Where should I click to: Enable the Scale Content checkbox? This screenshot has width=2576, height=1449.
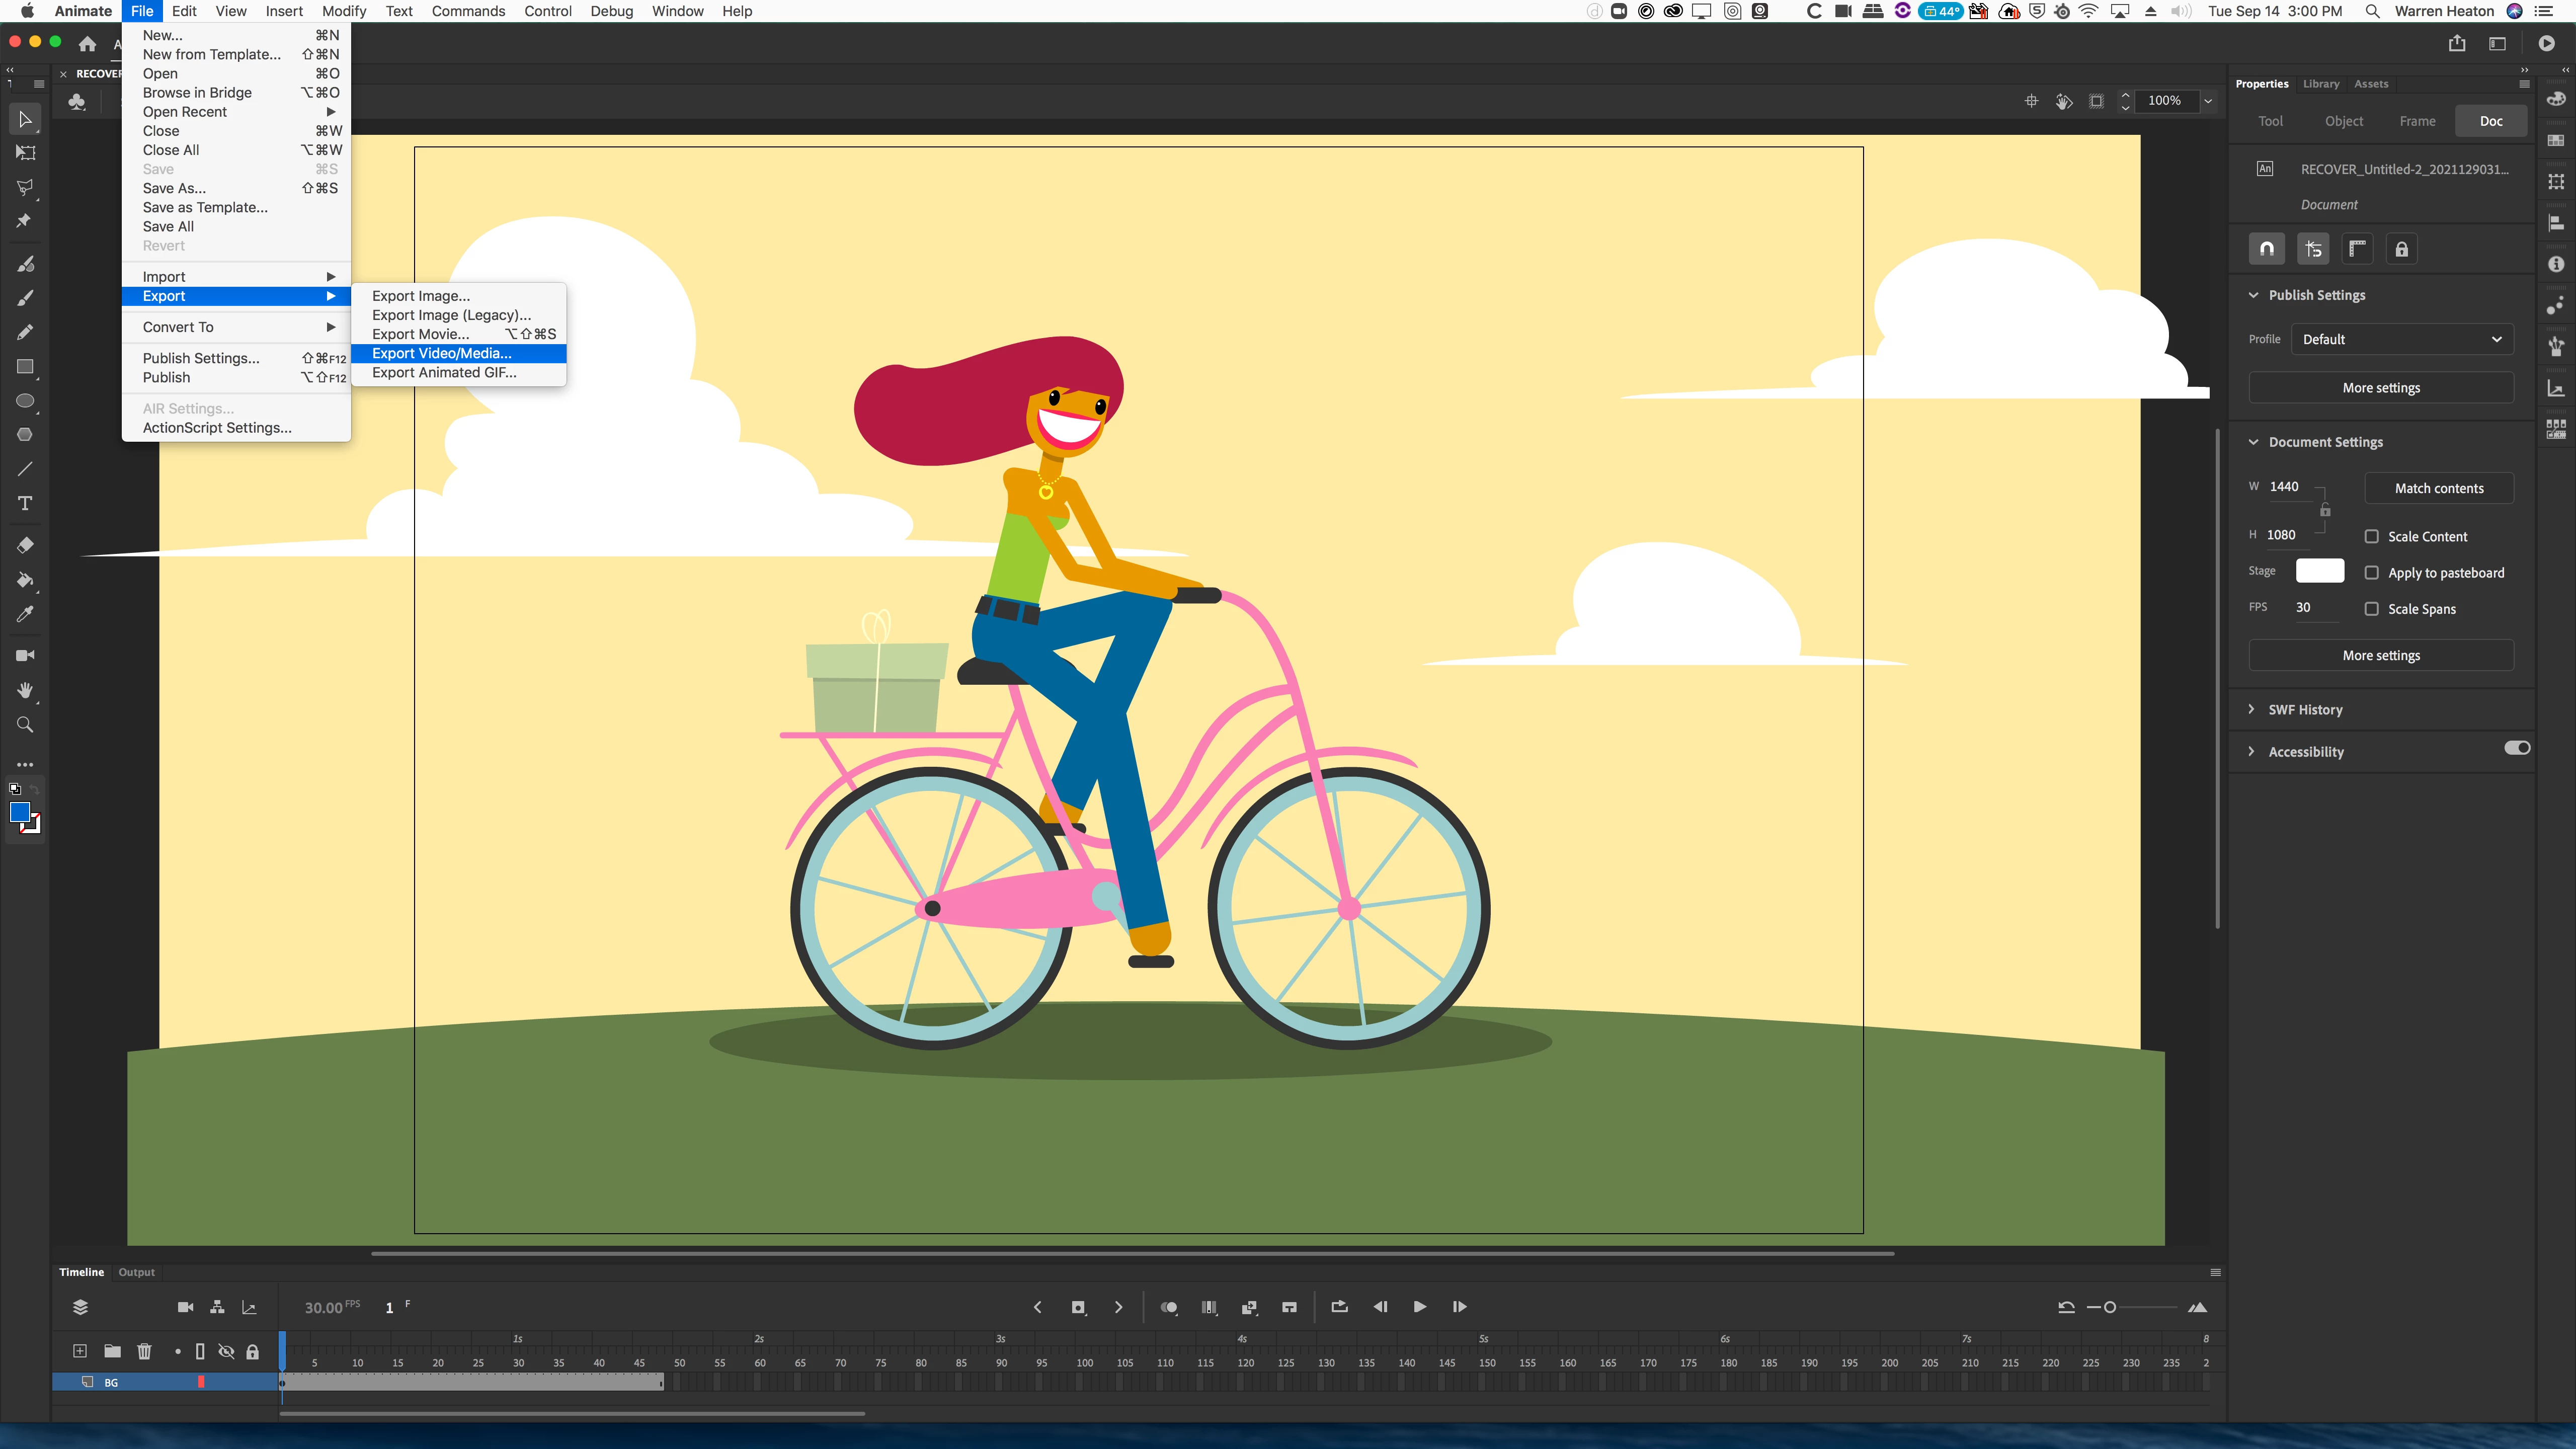2371,537
